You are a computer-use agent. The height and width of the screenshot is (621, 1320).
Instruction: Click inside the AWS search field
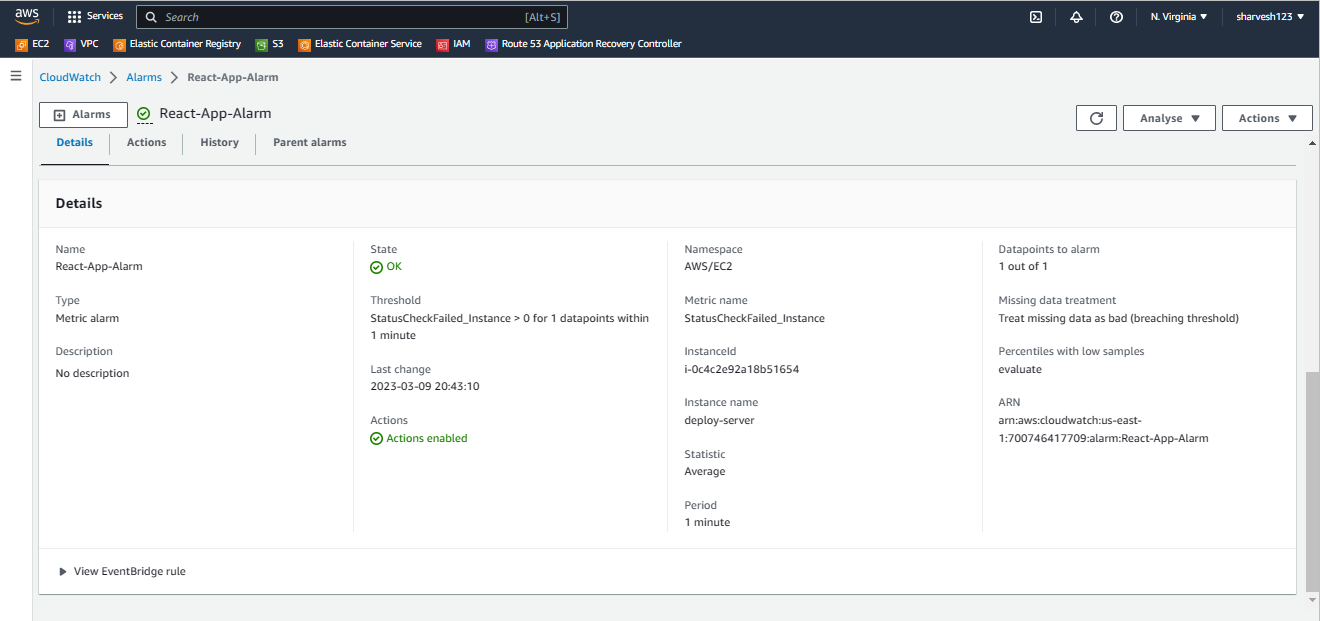coord(350,16)
